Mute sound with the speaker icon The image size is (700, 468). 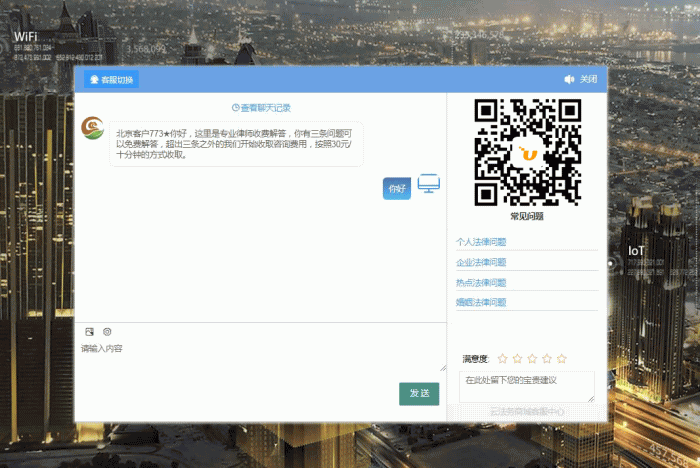pyautogui.click(x=569, y=79)
